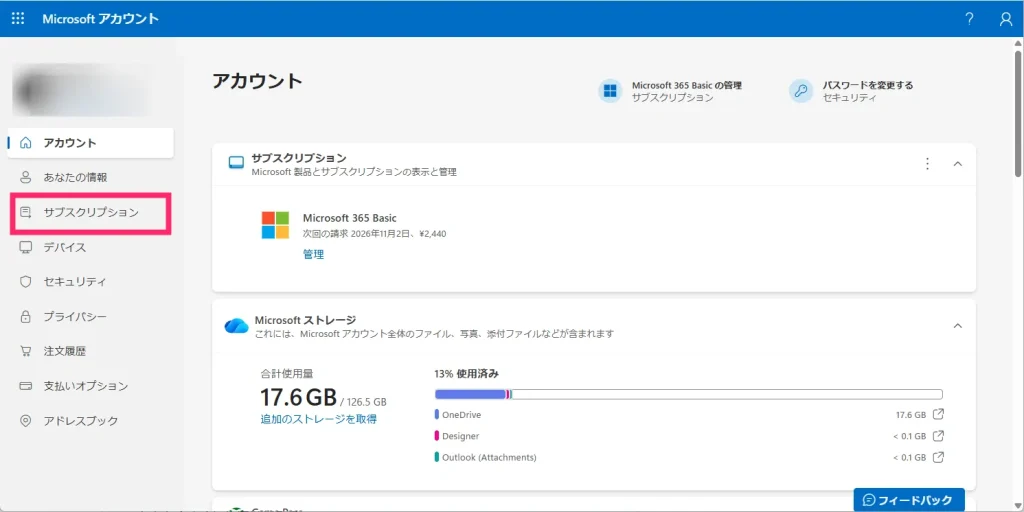
Task: Click the home icon beside アカウント
Action: [25, 143]
